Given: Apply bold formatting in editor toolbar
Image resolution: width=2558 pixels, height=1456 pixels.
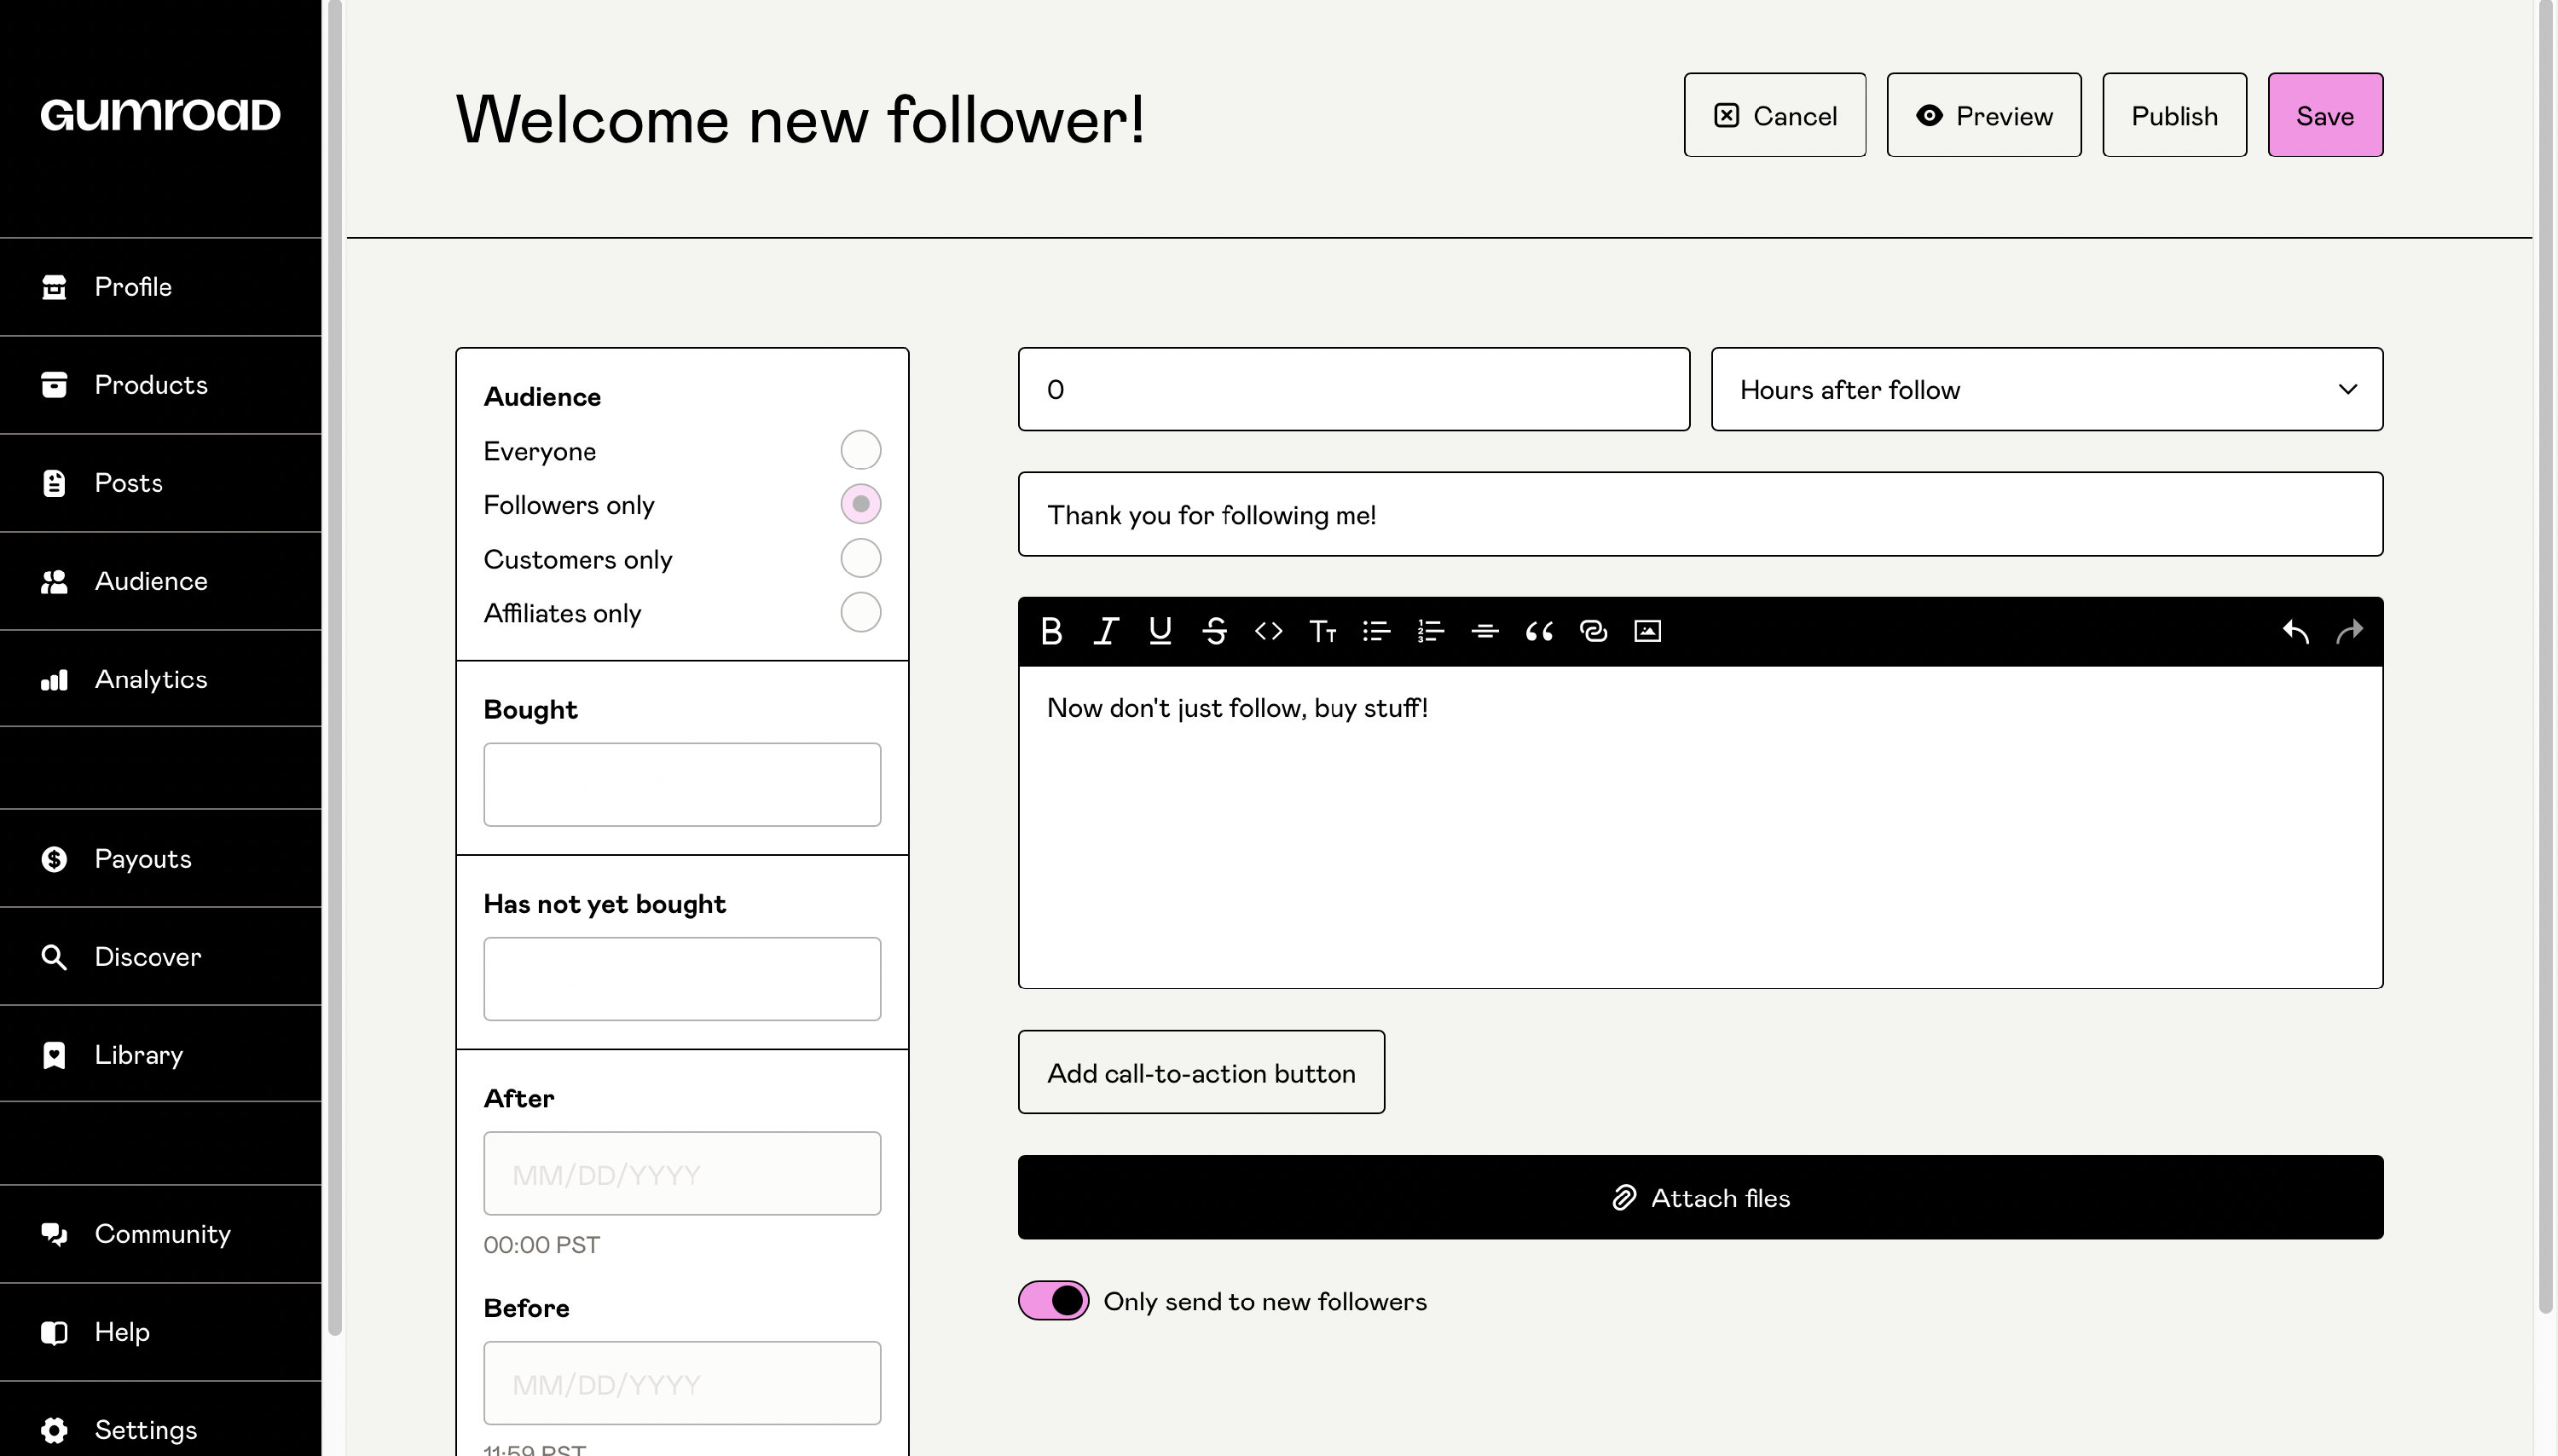Looking at the screenshot, I should click(x=1051, y=631).
